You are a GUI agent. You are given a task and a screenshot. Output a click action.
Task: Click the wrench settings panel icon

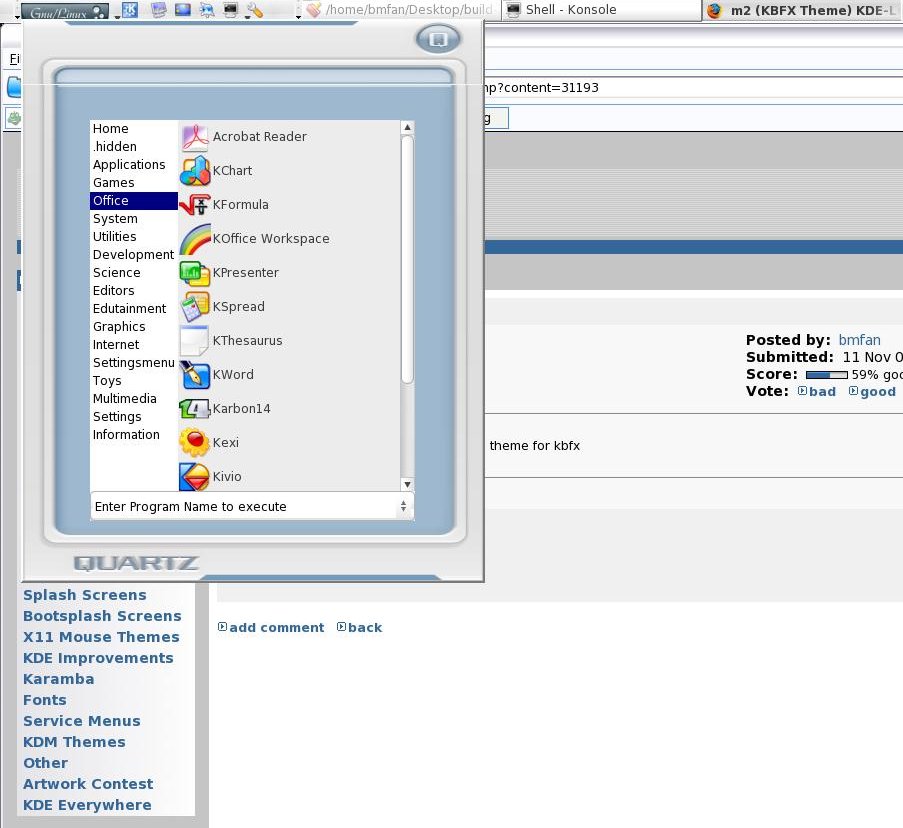point(254,10)
